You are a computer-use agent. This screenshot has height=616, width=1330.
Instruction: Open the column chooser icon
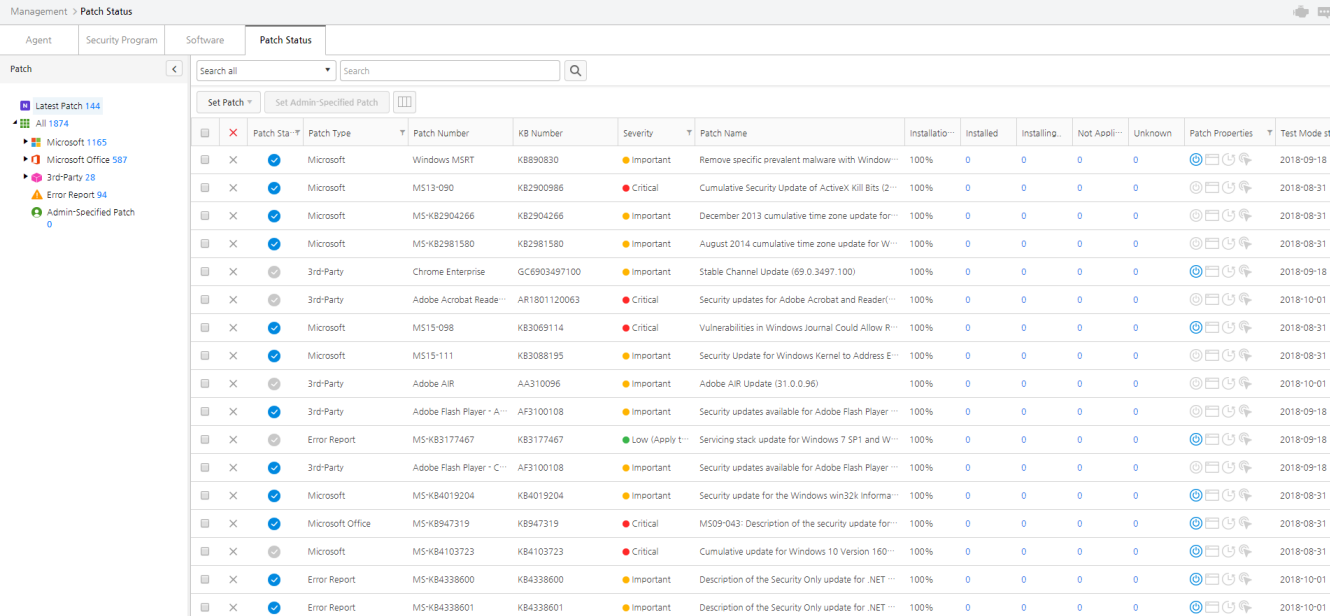tap(404, 102)
